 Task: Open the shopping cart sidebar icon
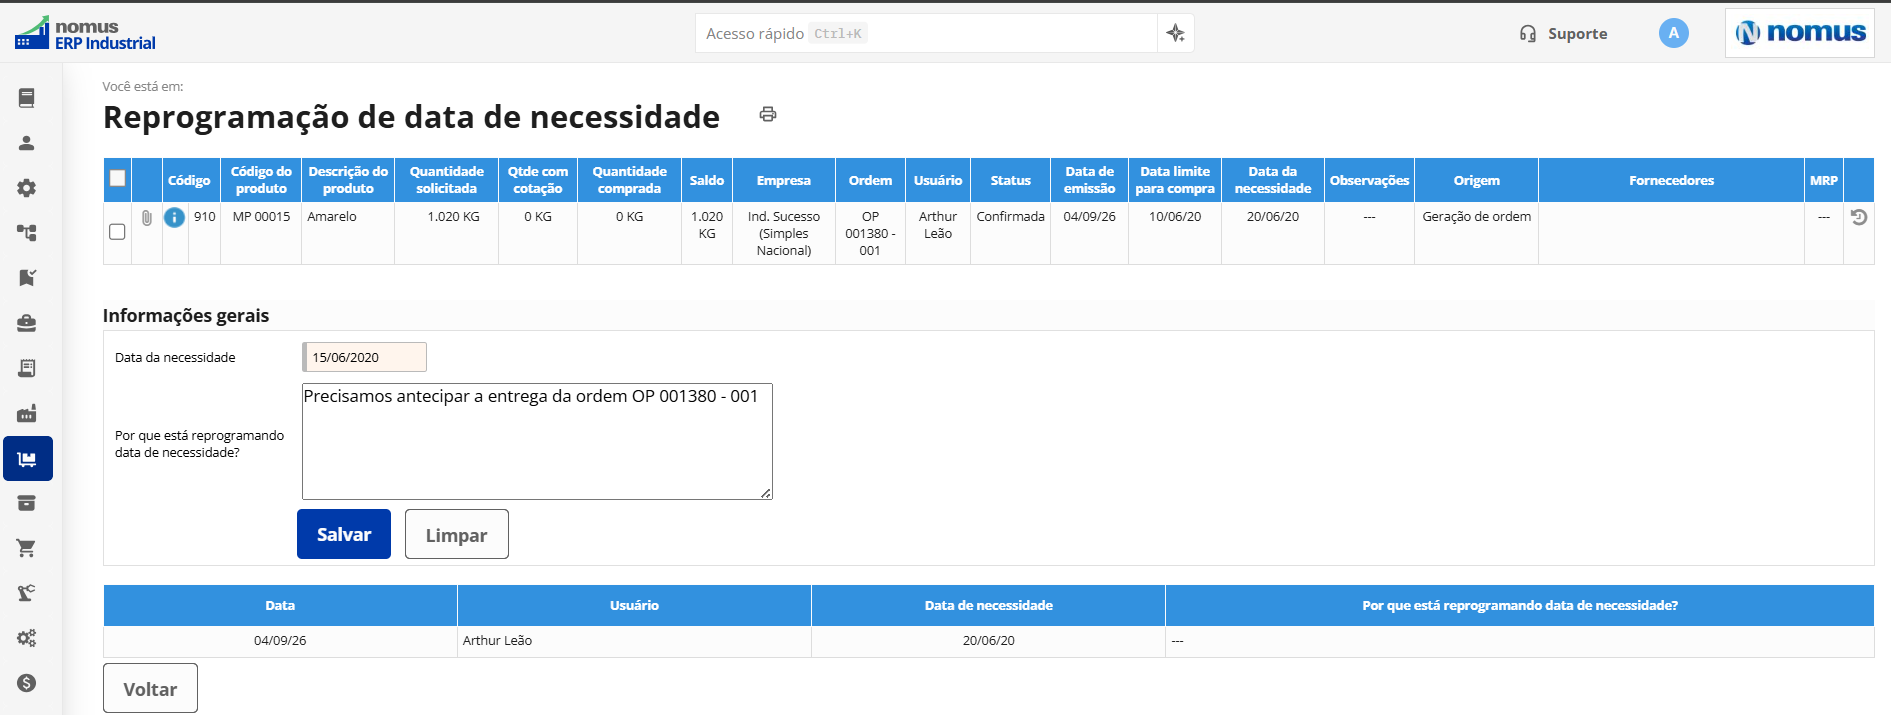point(27,548)
